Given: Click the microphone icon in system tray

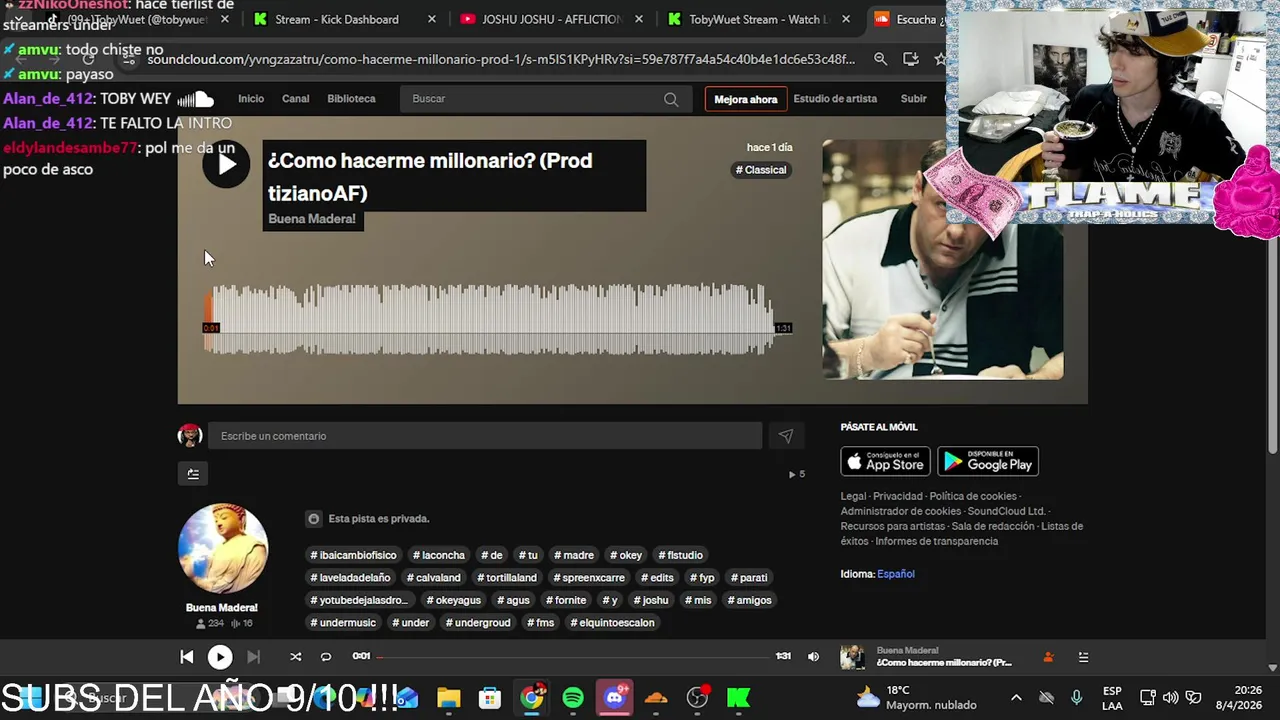Looking at the screenshot, I should pos(1076,698).
